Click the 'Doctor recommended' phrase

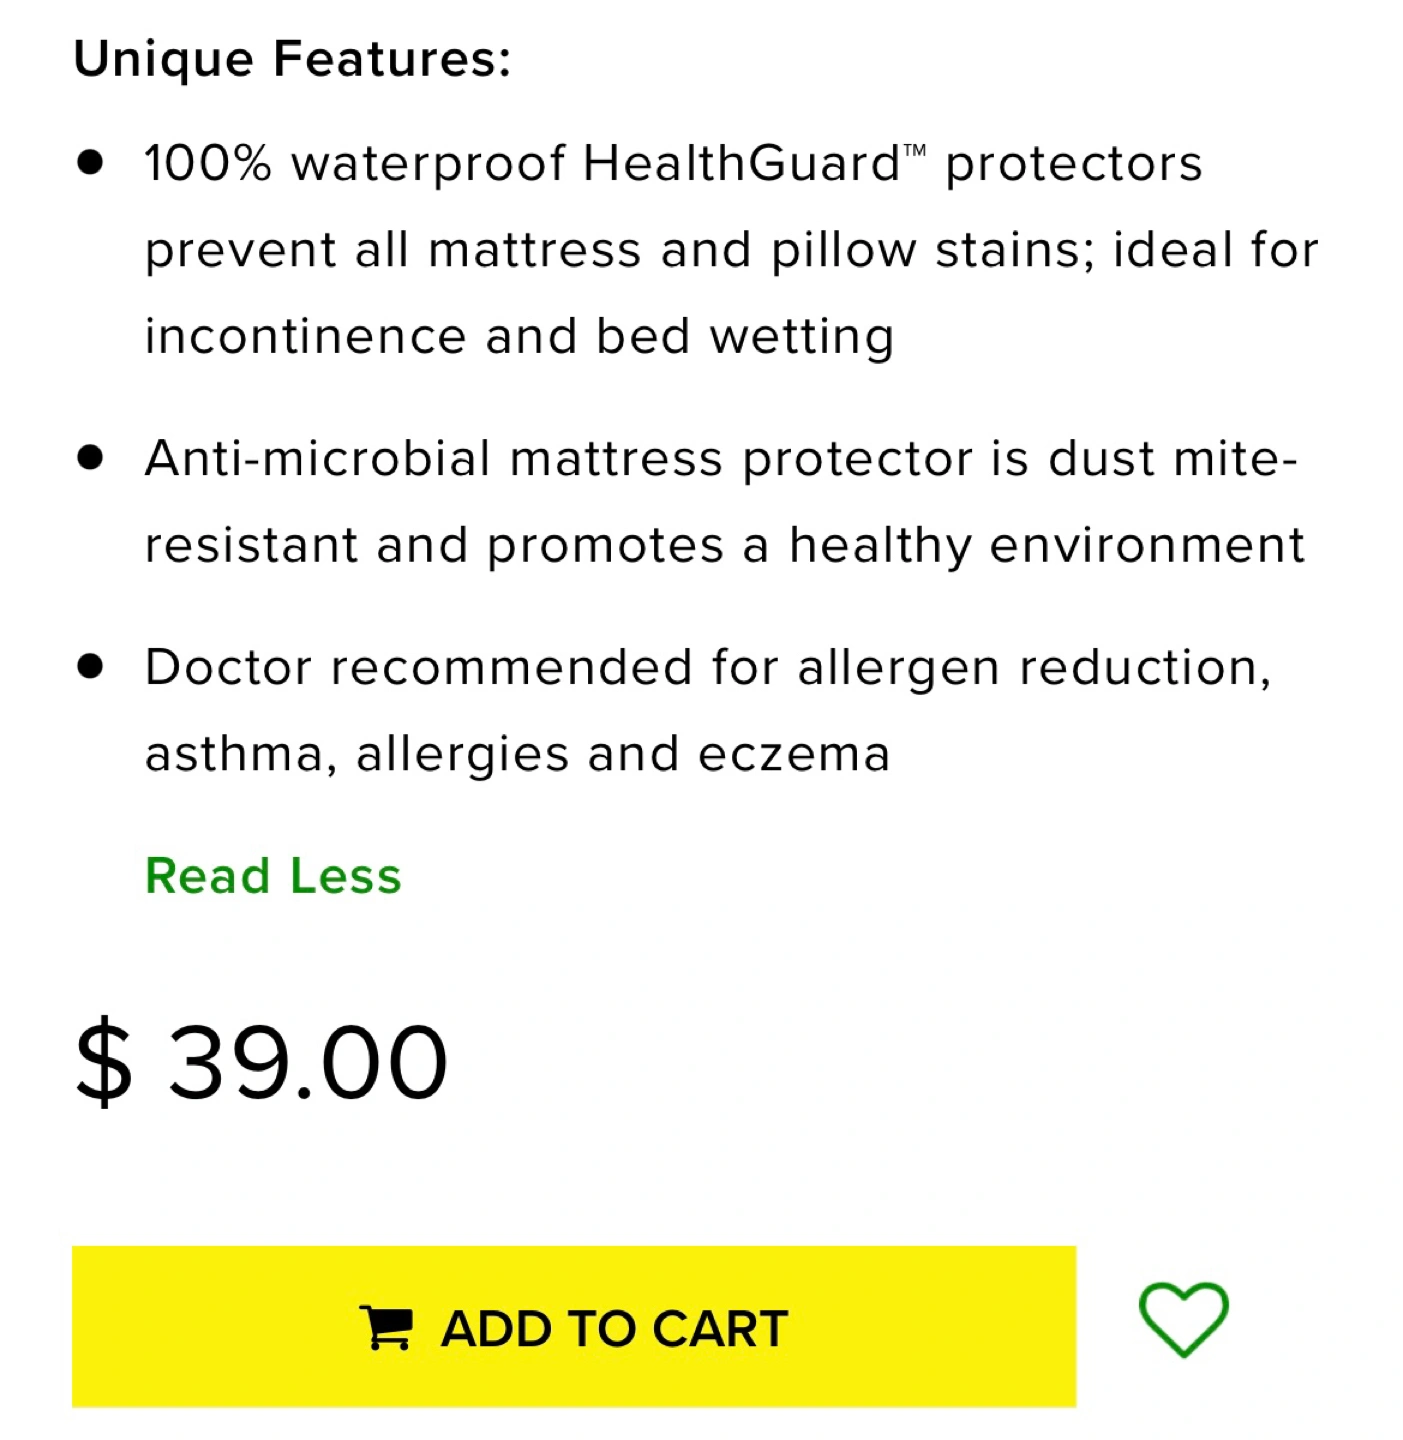[418, 667]
